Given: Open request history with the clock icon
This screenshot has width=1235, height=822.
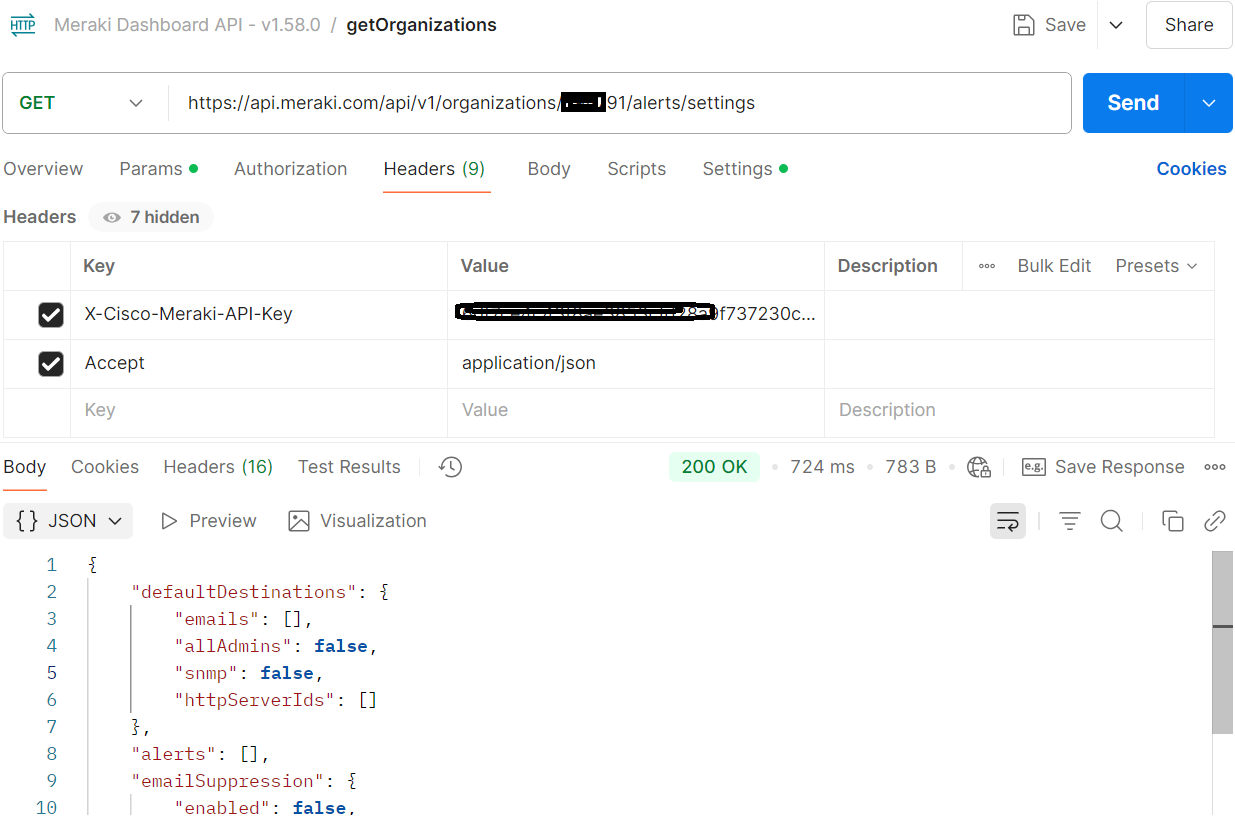Looking at the screenshot, I should pos(449,466).
